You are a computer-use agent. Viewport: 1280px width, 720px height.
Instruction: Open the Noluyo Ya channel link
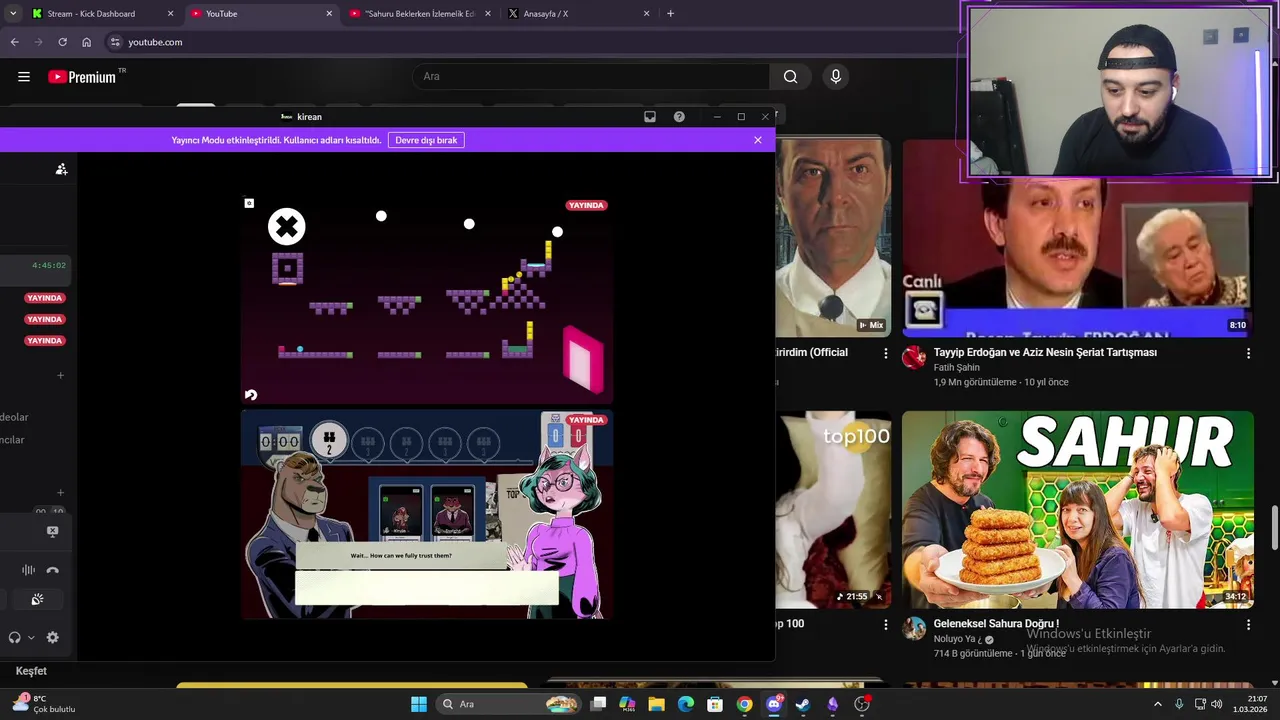point(958,639)
